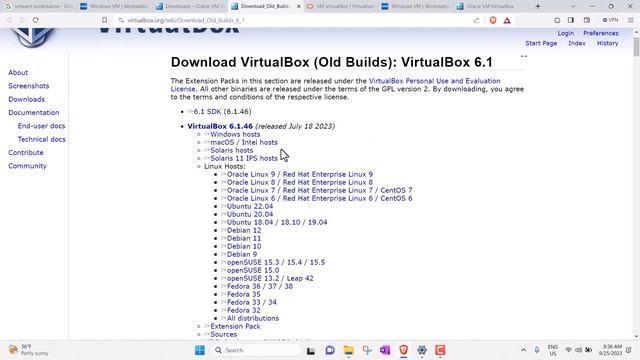640x360 pixels.
Task: Download the 6.1 SDK link
Action: 207,111
